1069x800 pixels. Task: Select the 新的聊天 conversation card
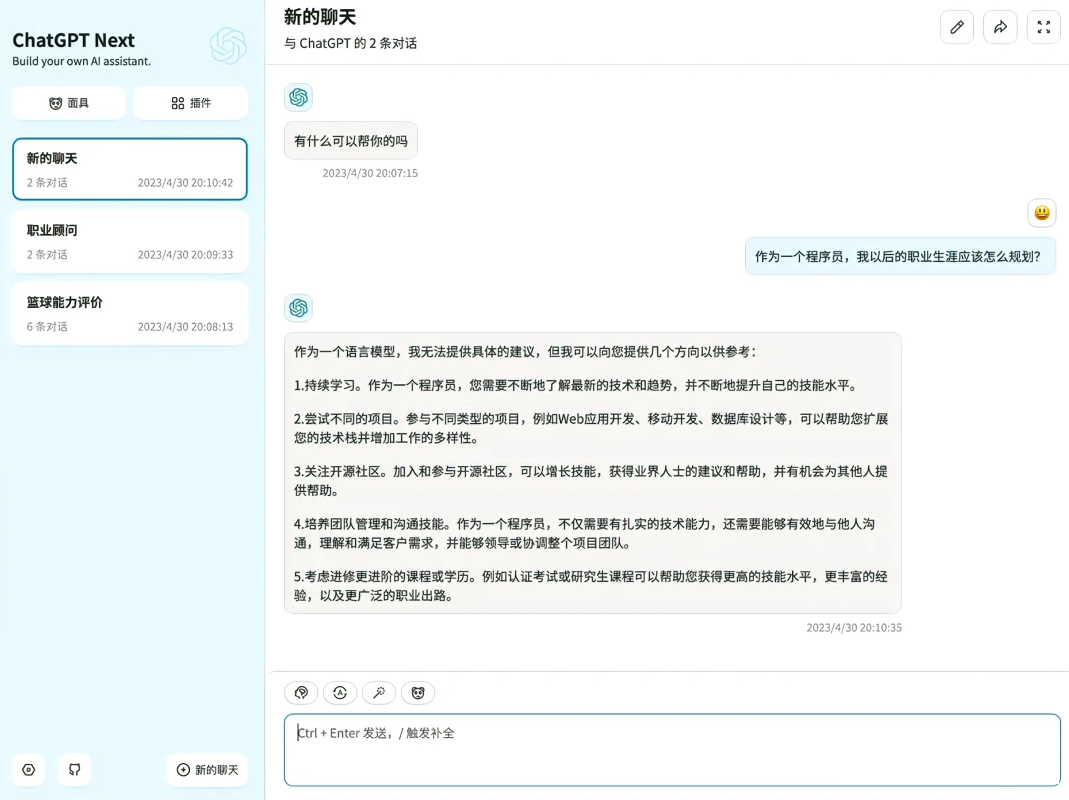click(x=130, y=169)
